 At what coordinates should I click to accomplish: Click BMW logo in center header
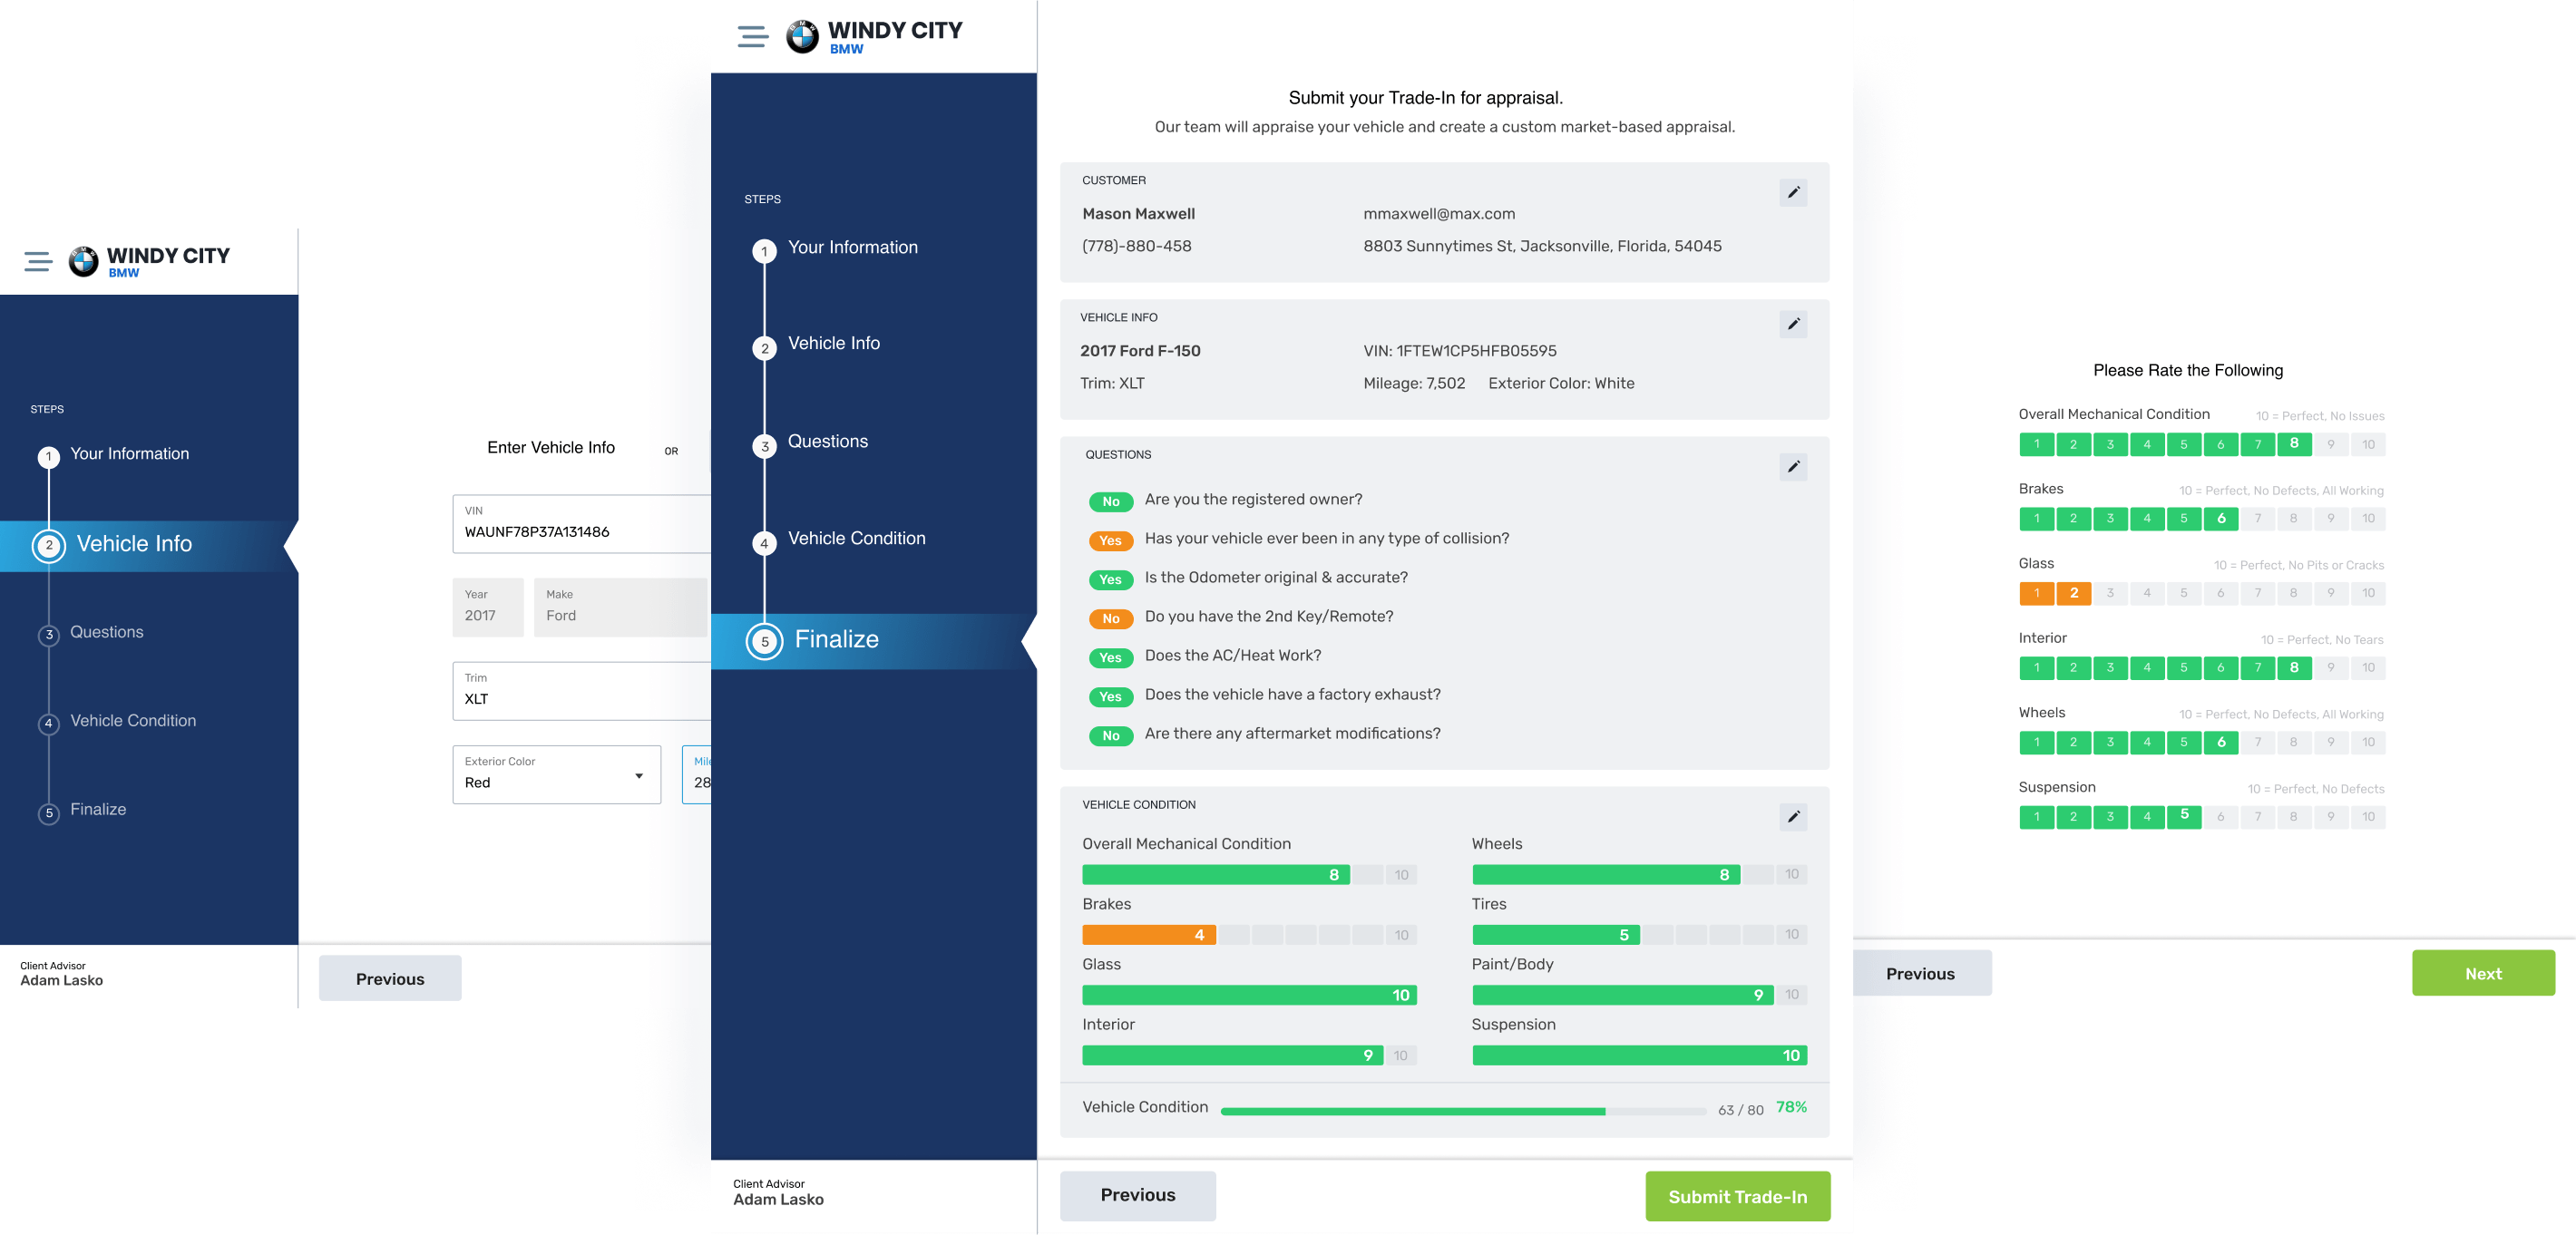(x=802, y=37)
